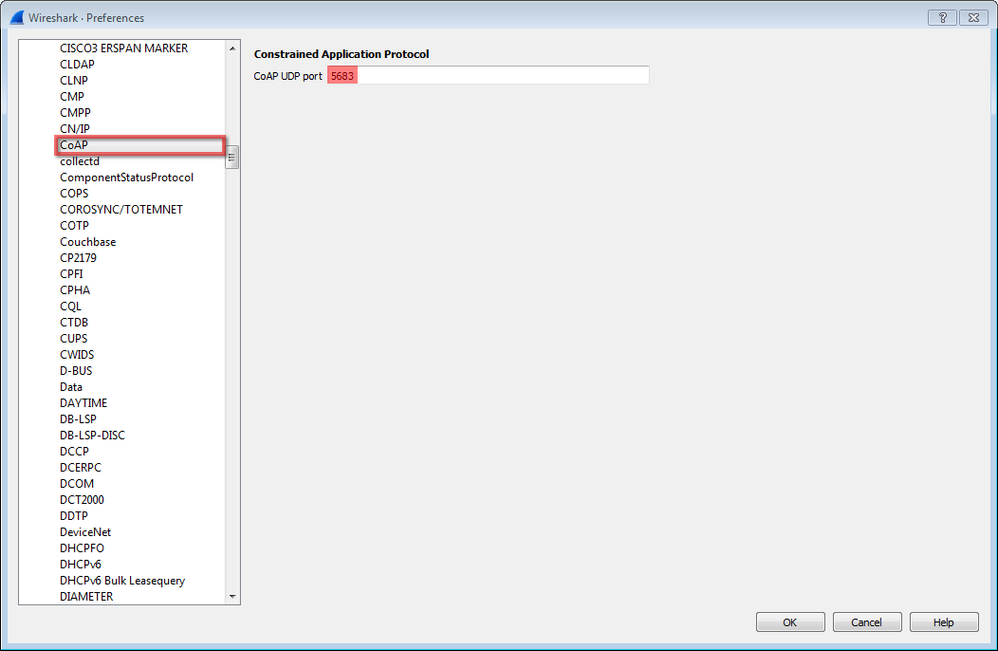Select the CMPP protocol entry

click(x=75, y=113)
